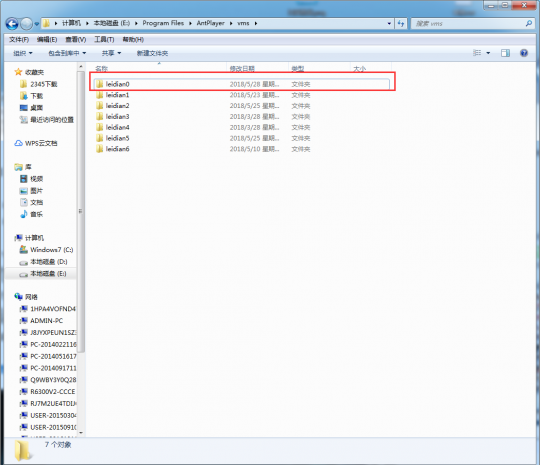Click the navigation pane scrollbar down arrow
The height and width of the screenshot is (465, 540).
[x=81, y=433]
